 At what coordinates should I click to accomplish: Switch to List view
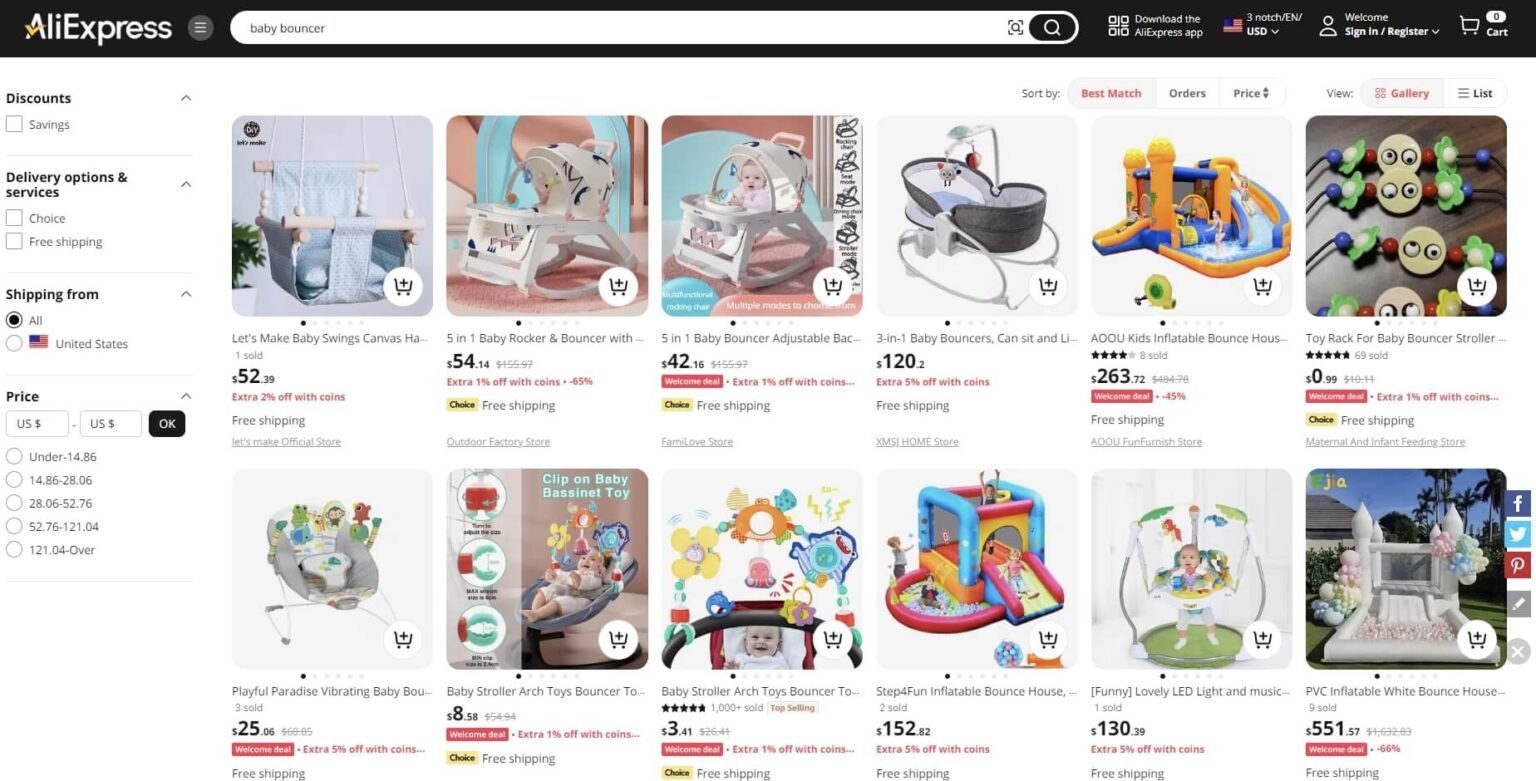1475,93
